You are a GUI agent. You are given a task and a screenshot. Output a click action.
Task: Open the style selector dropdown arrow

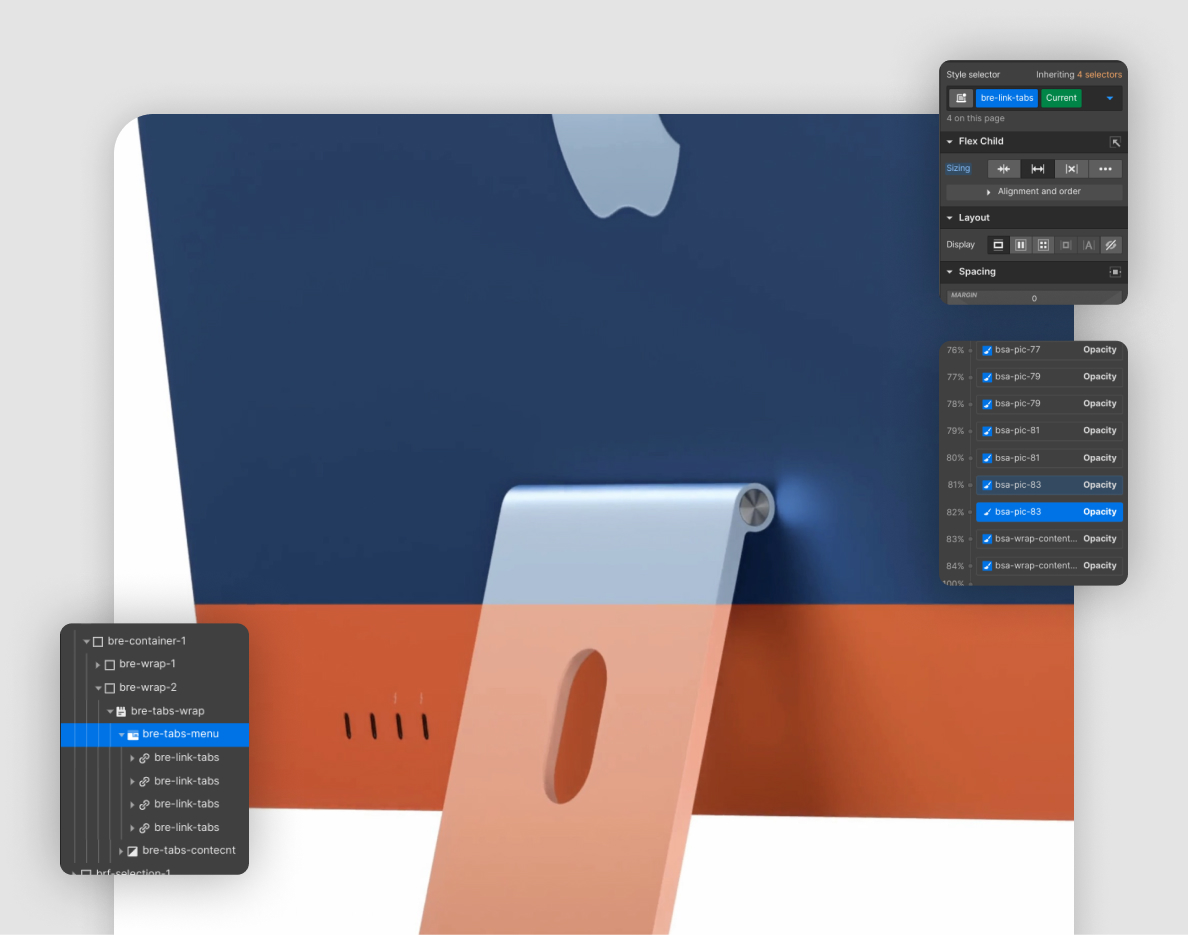click(x=1109, y=98)
